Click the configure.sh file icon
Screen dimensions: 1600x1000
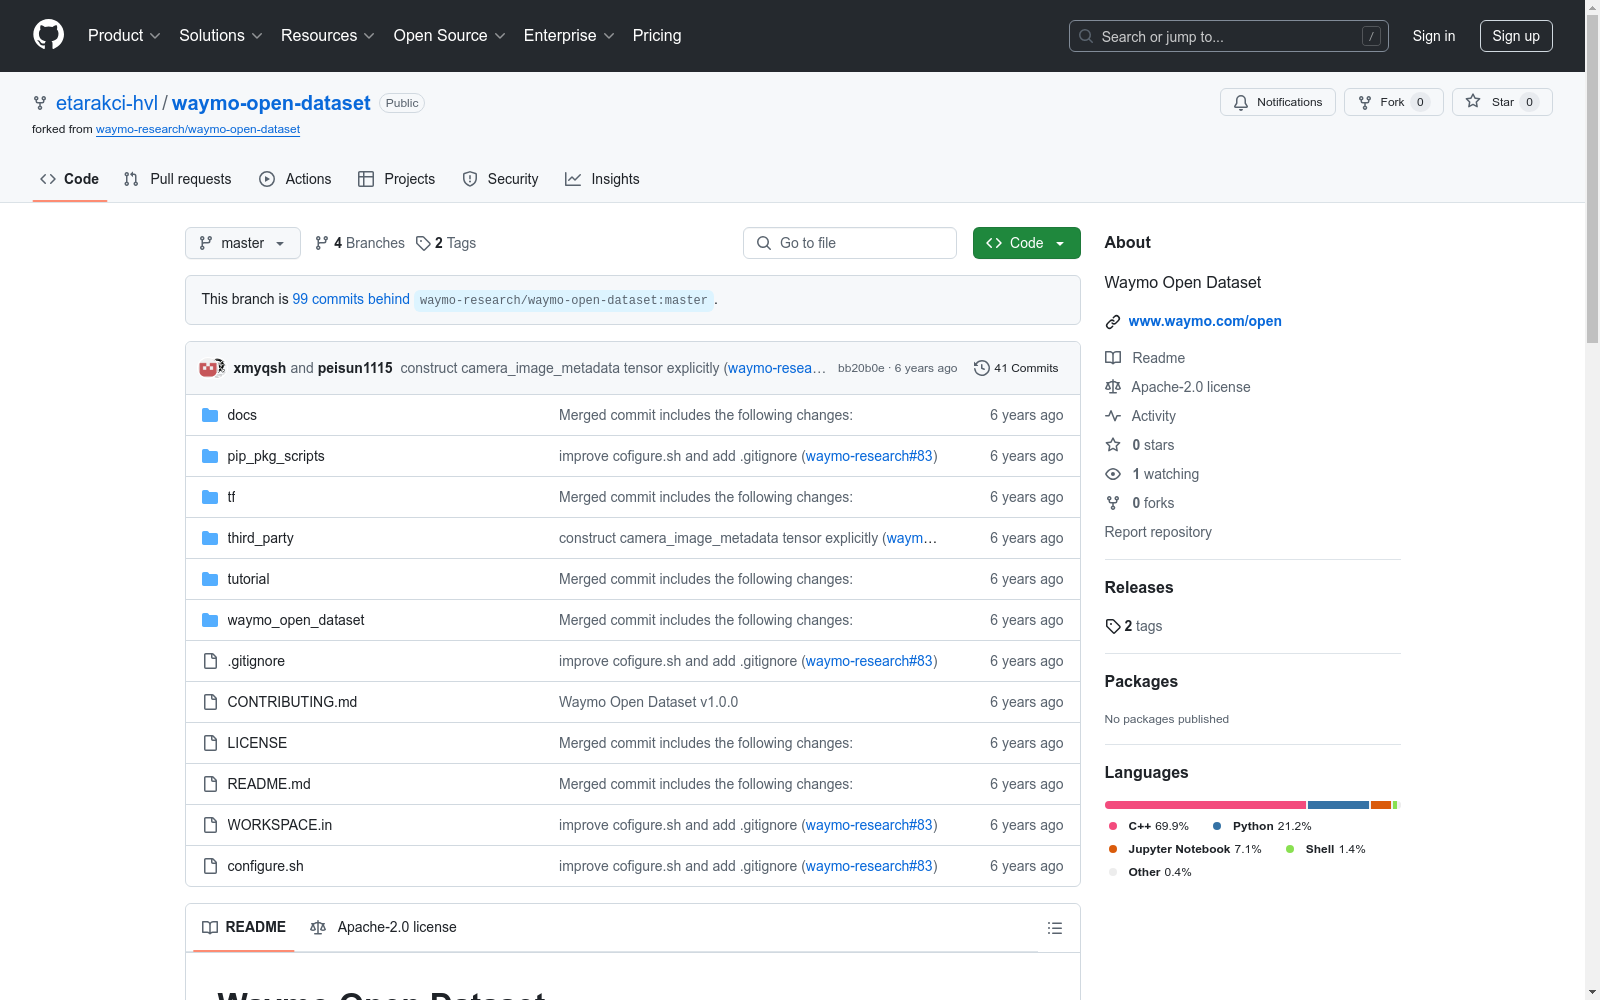click(x=210, y=866)
